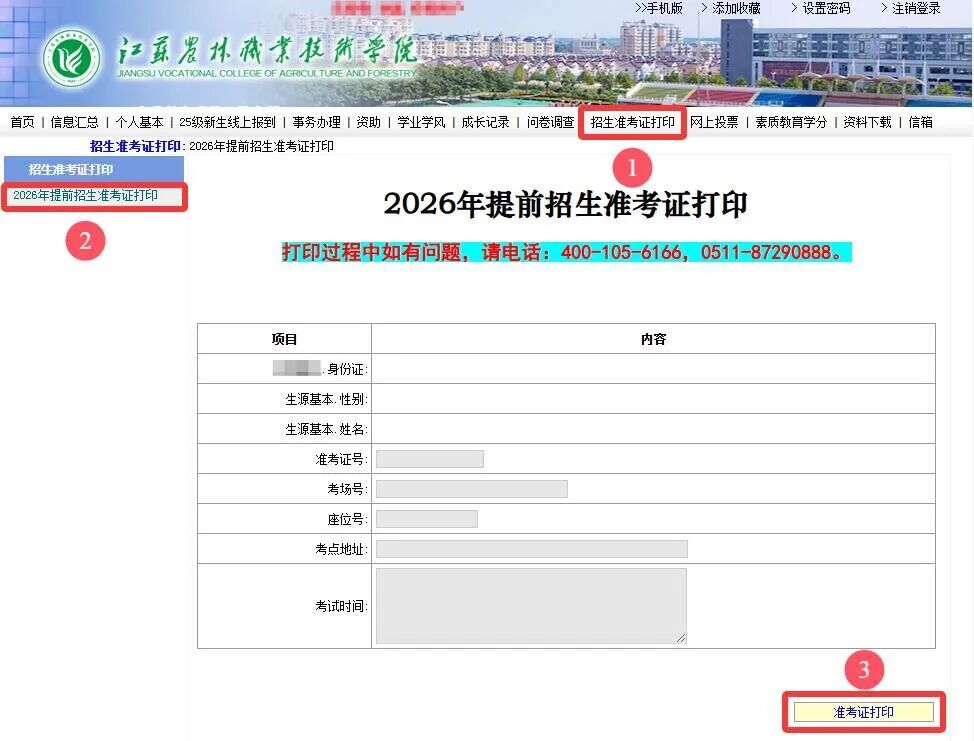This screenshot has height=741, width=974.
Task: Open the 网上投票 menu item
Action: click(x=714, y=122)
